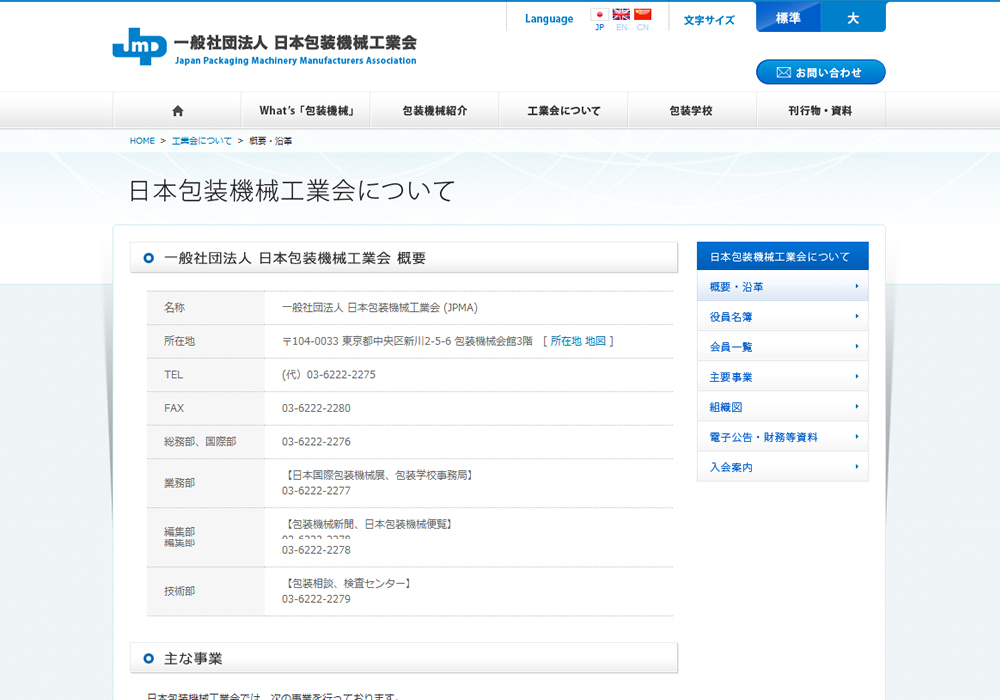1000x700 pixels.
Task: Click arrow beside 主要事業
Action: (x=857, y=376)
